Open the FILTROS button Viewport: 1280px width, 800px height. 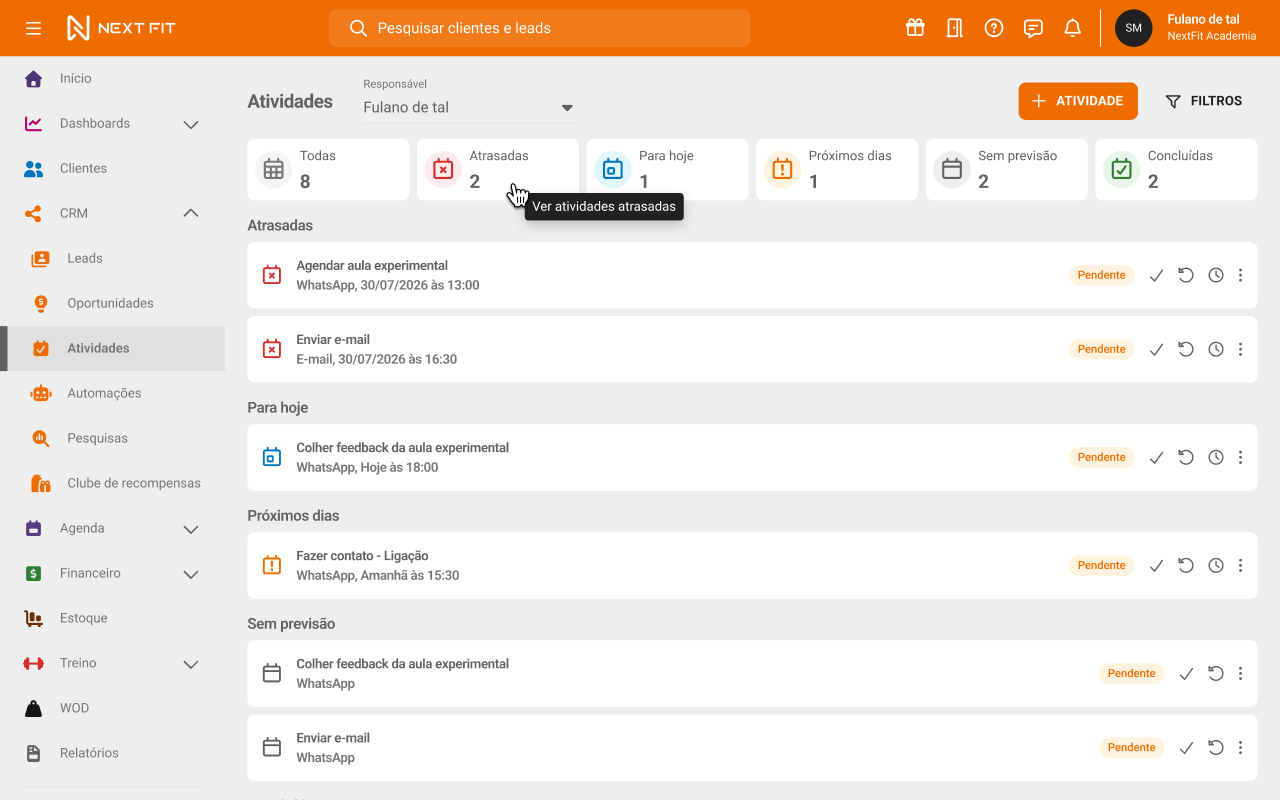(x=1204, y=101)
